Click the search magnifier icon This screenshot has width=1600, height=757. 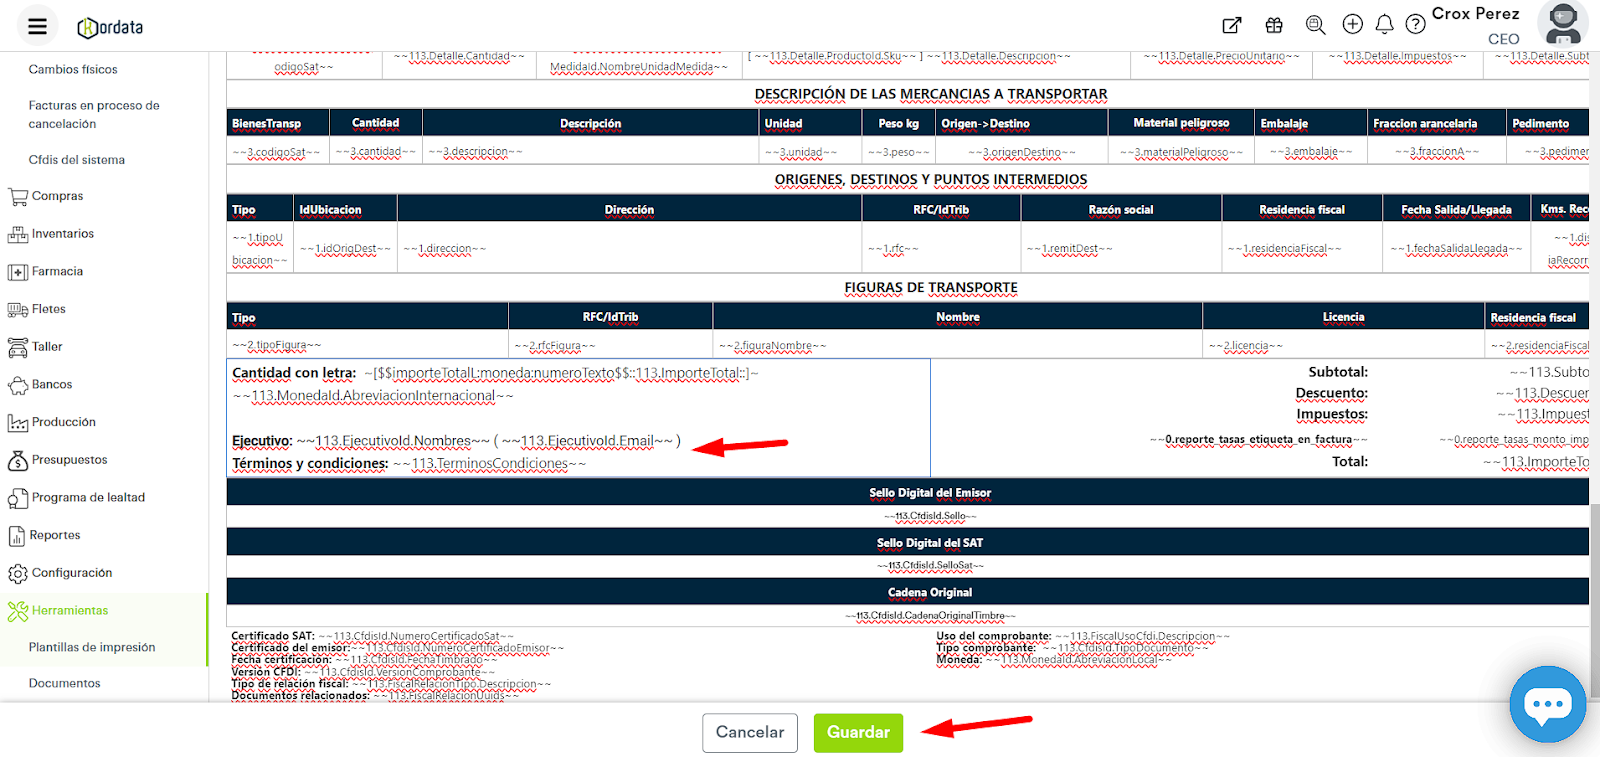coord(1315,25)
